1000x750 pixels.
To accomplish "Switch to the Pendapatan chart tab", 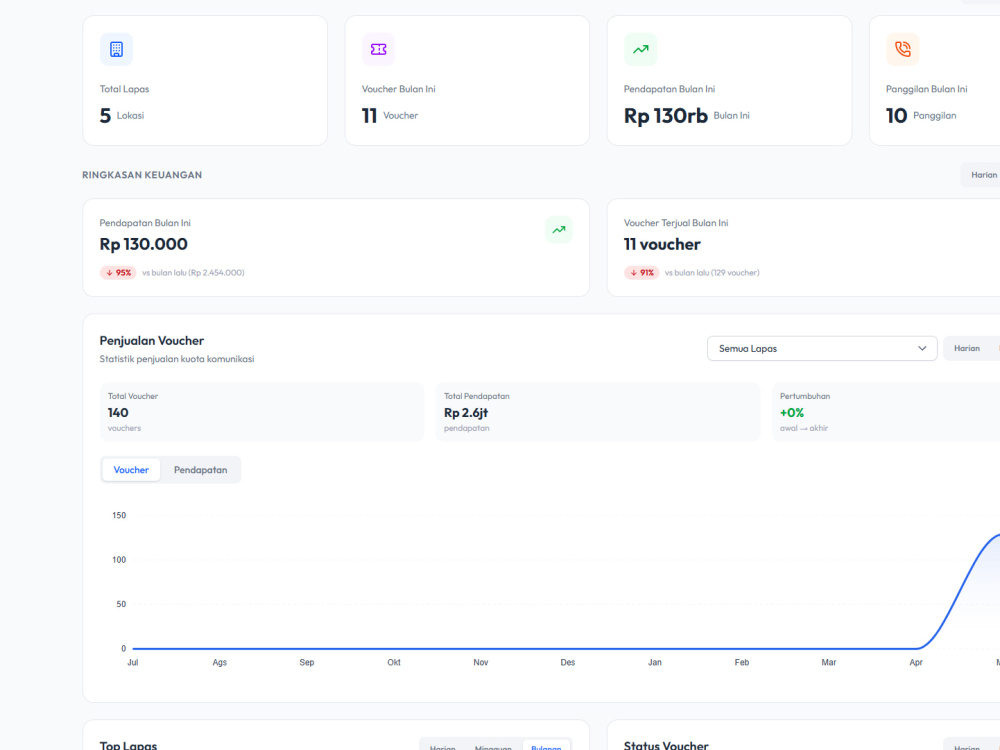I will pyautogui.click(x=200, y=470).
